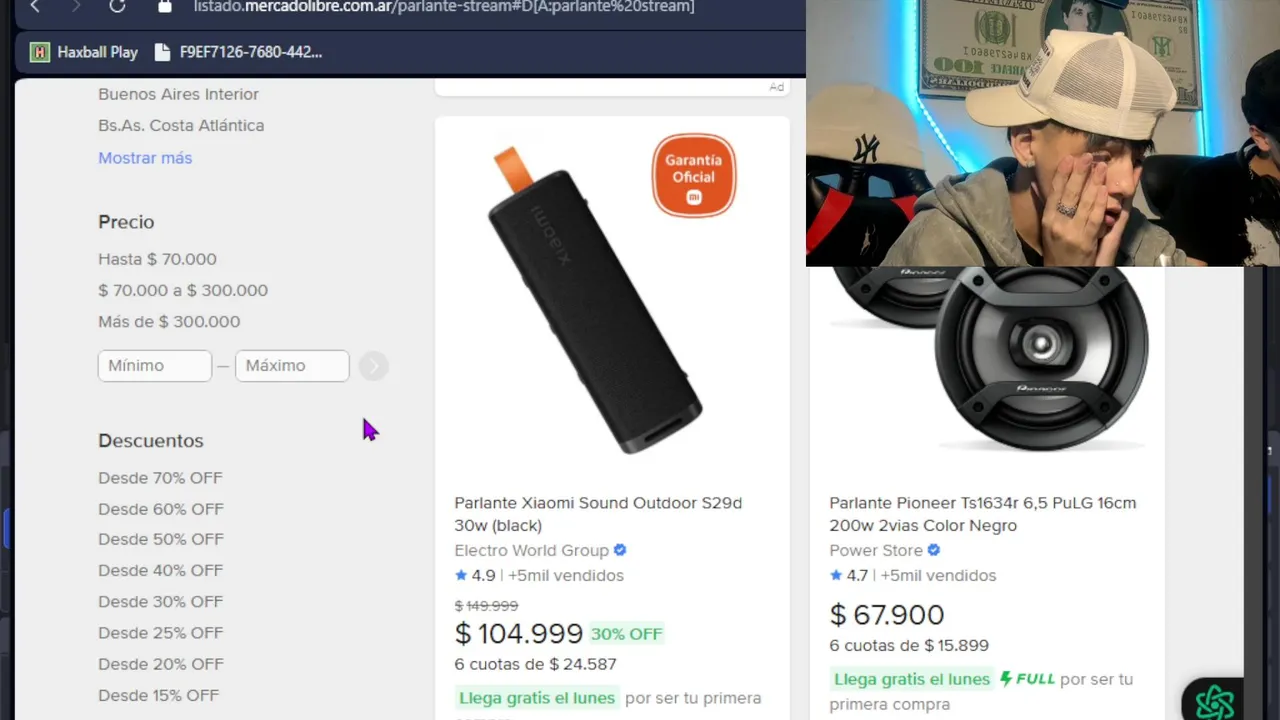Filter discounts Desde 70% OFF
Viewport: 1280px width, 720px height.
[x=160, y=478]
